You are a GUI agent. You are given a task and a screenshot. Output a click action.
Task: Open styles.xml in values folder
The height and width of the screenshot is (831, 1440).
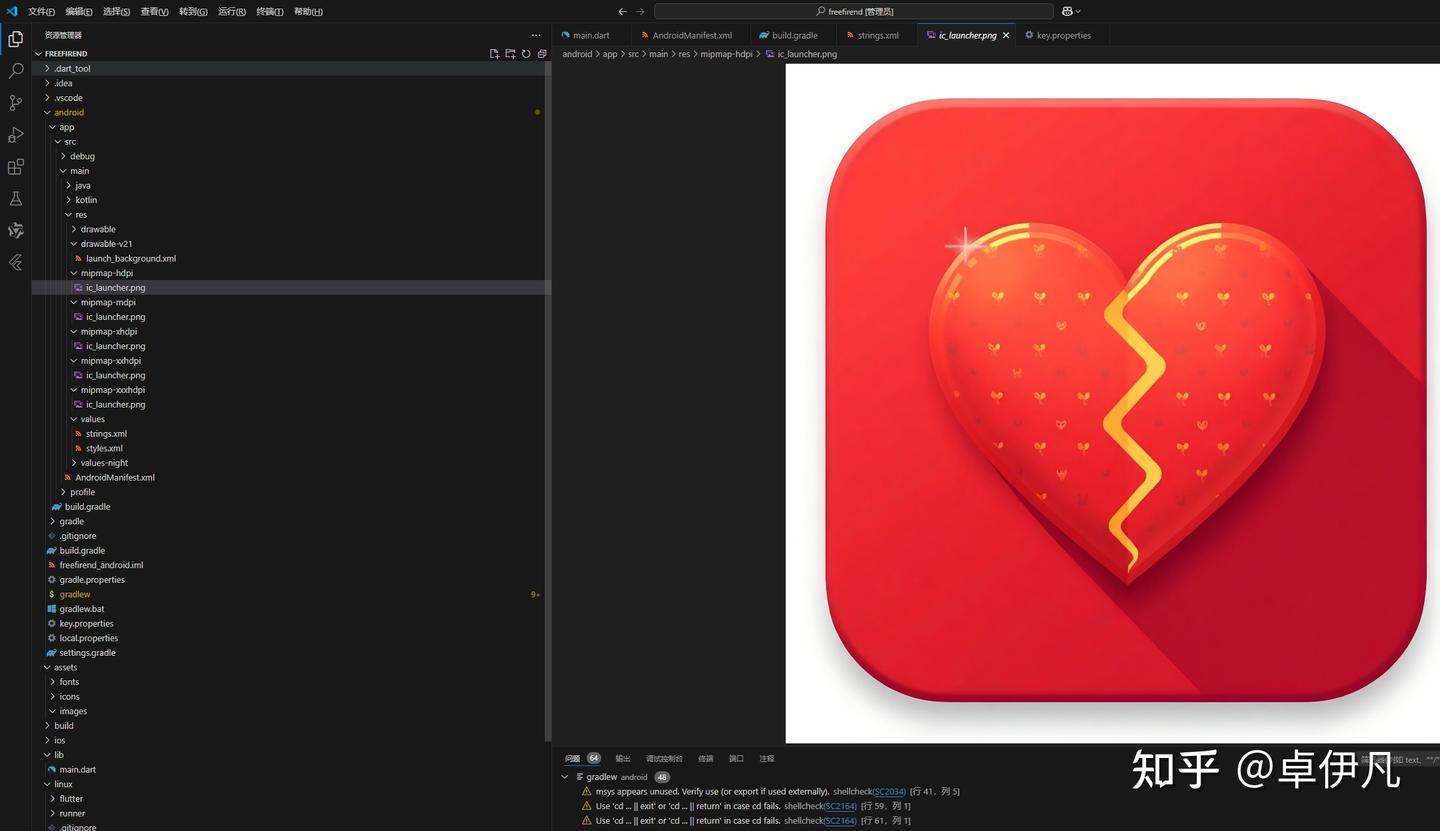(104, 448)
